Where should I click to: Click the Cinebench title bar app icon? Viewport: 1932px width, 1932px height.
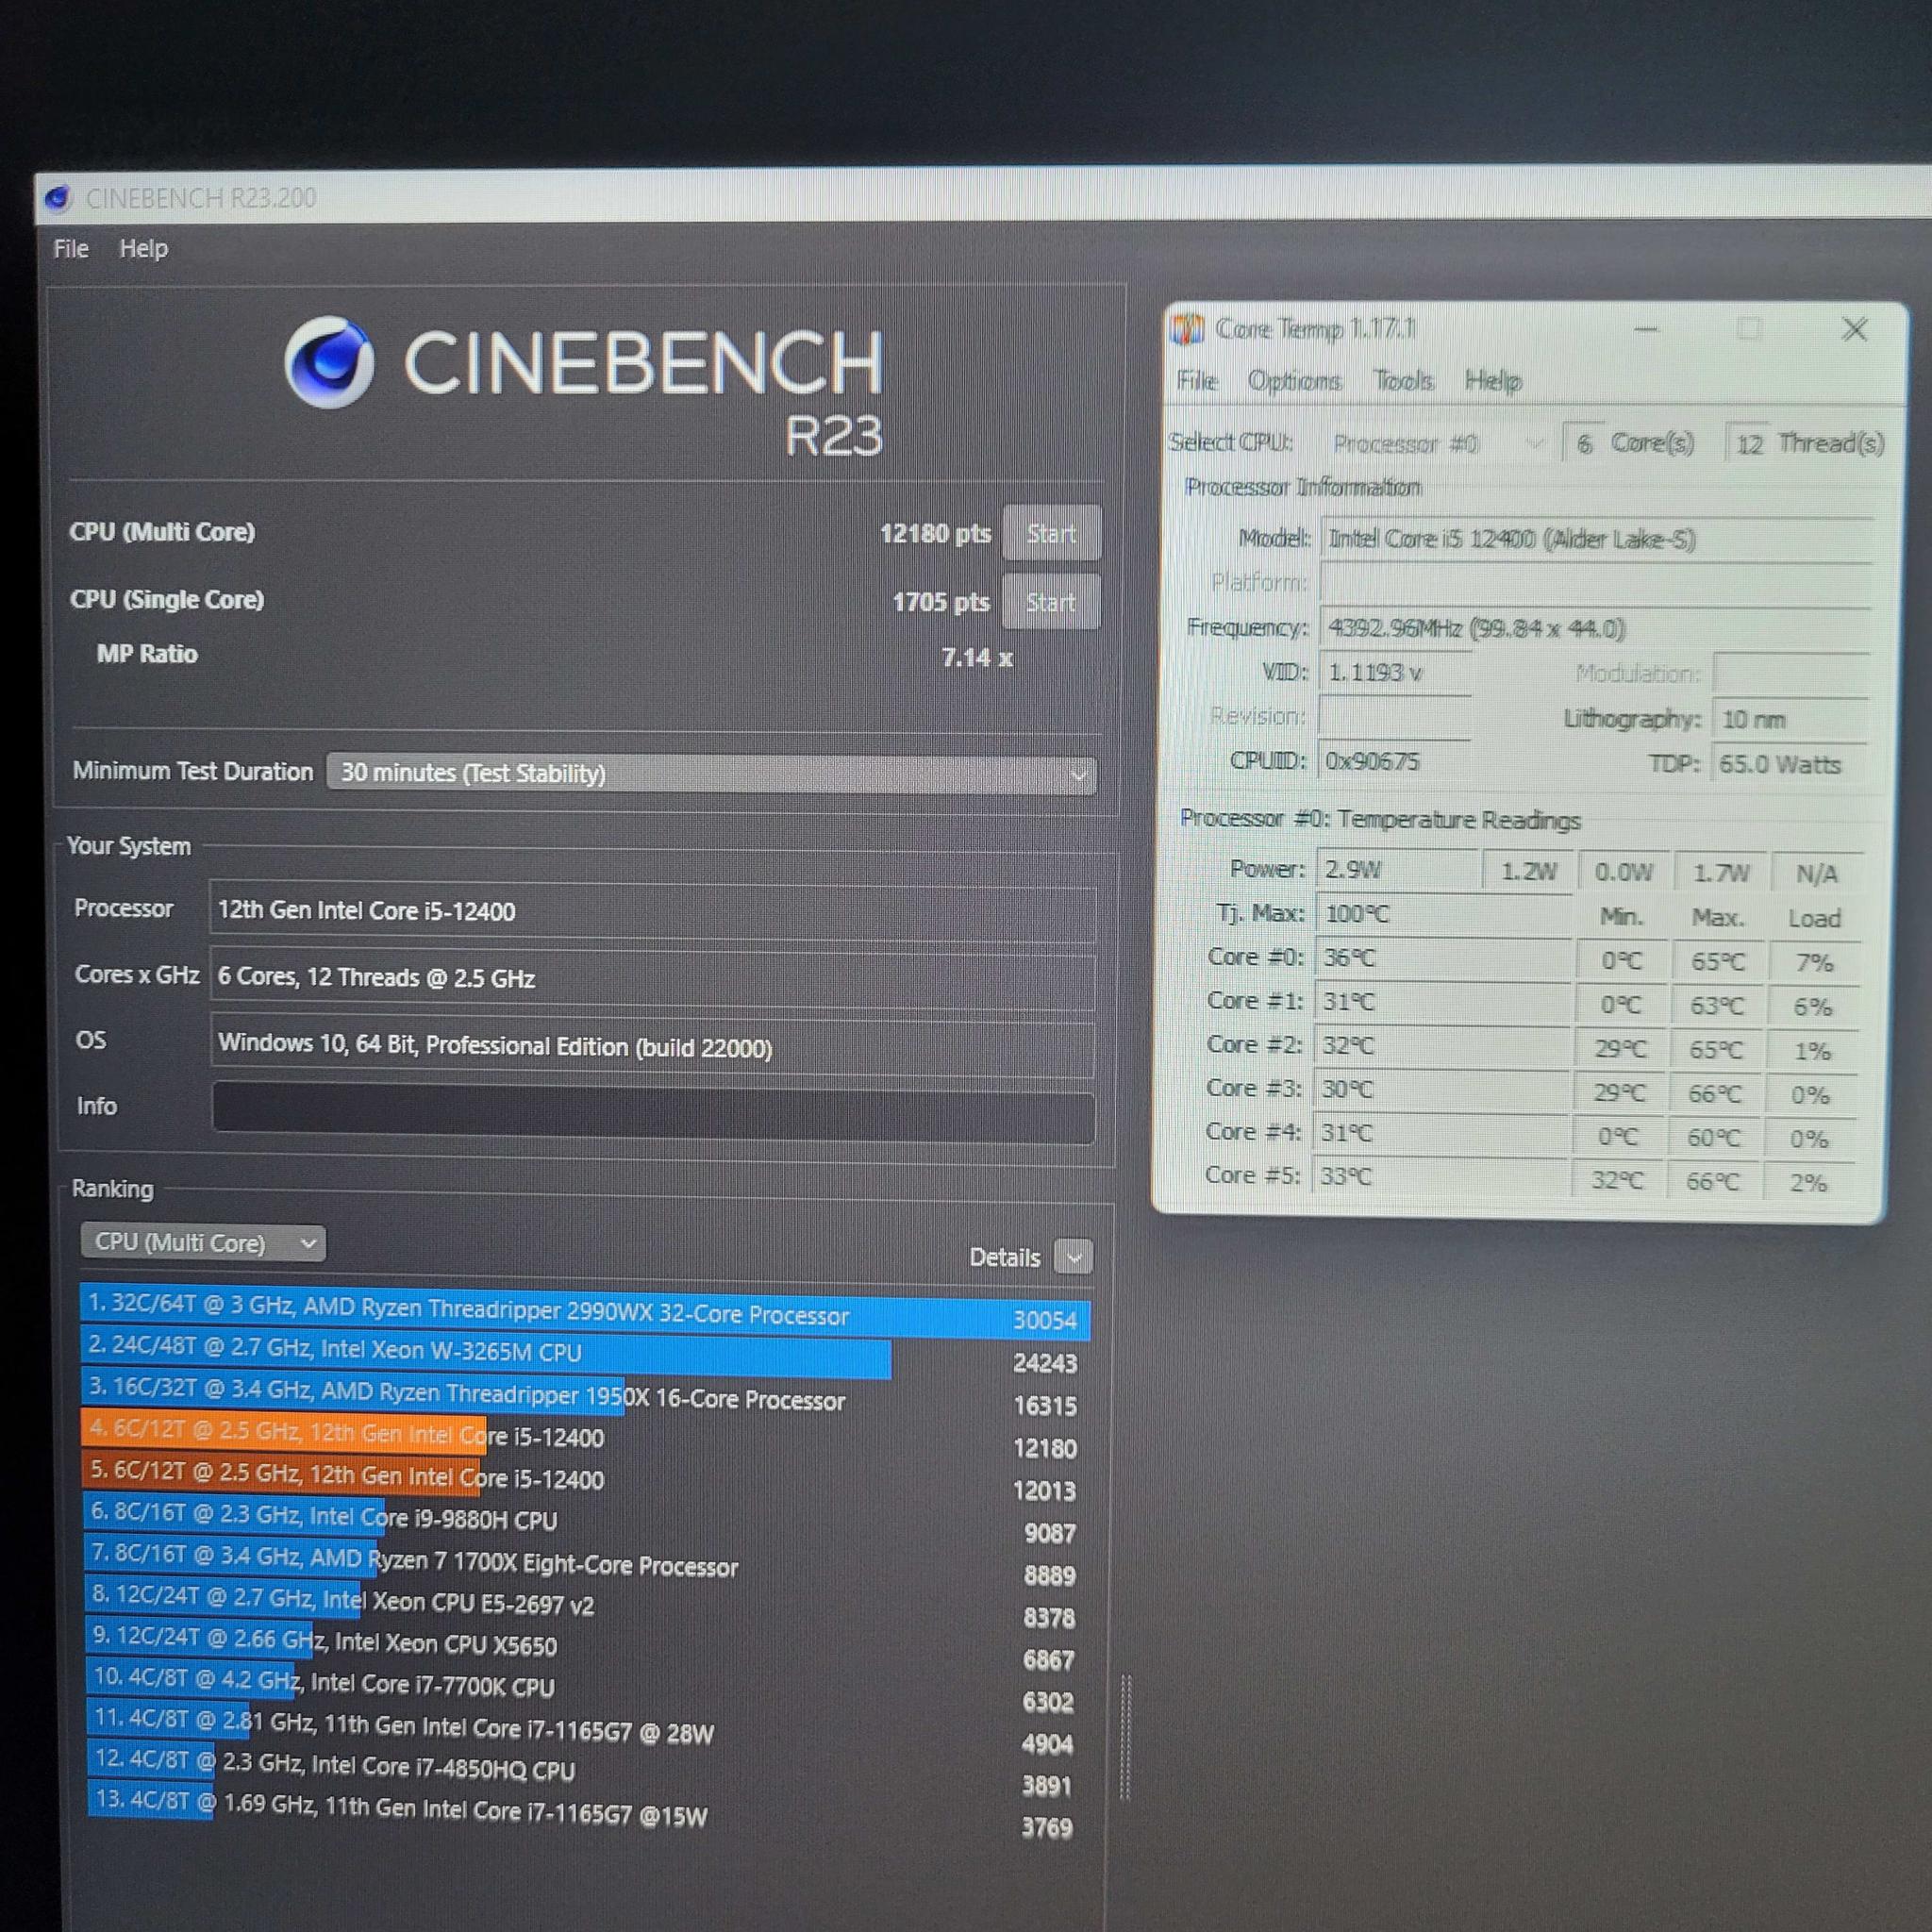point(58,198)
